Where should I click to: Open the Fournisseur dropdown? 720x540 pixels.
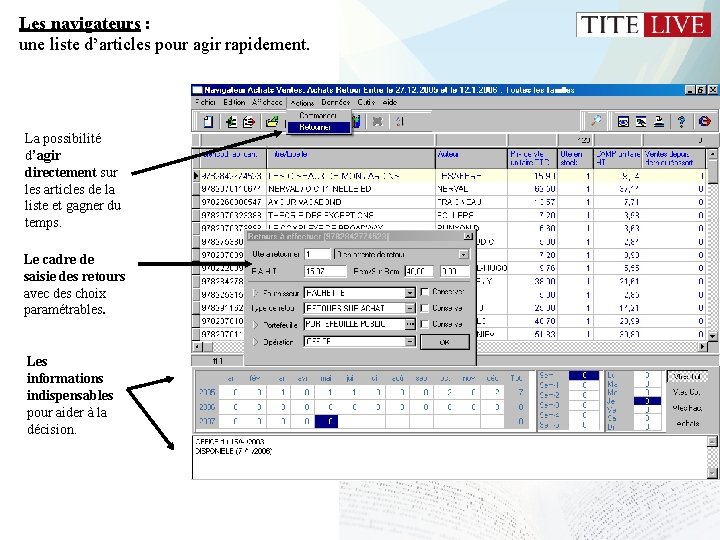click(410, 292)
